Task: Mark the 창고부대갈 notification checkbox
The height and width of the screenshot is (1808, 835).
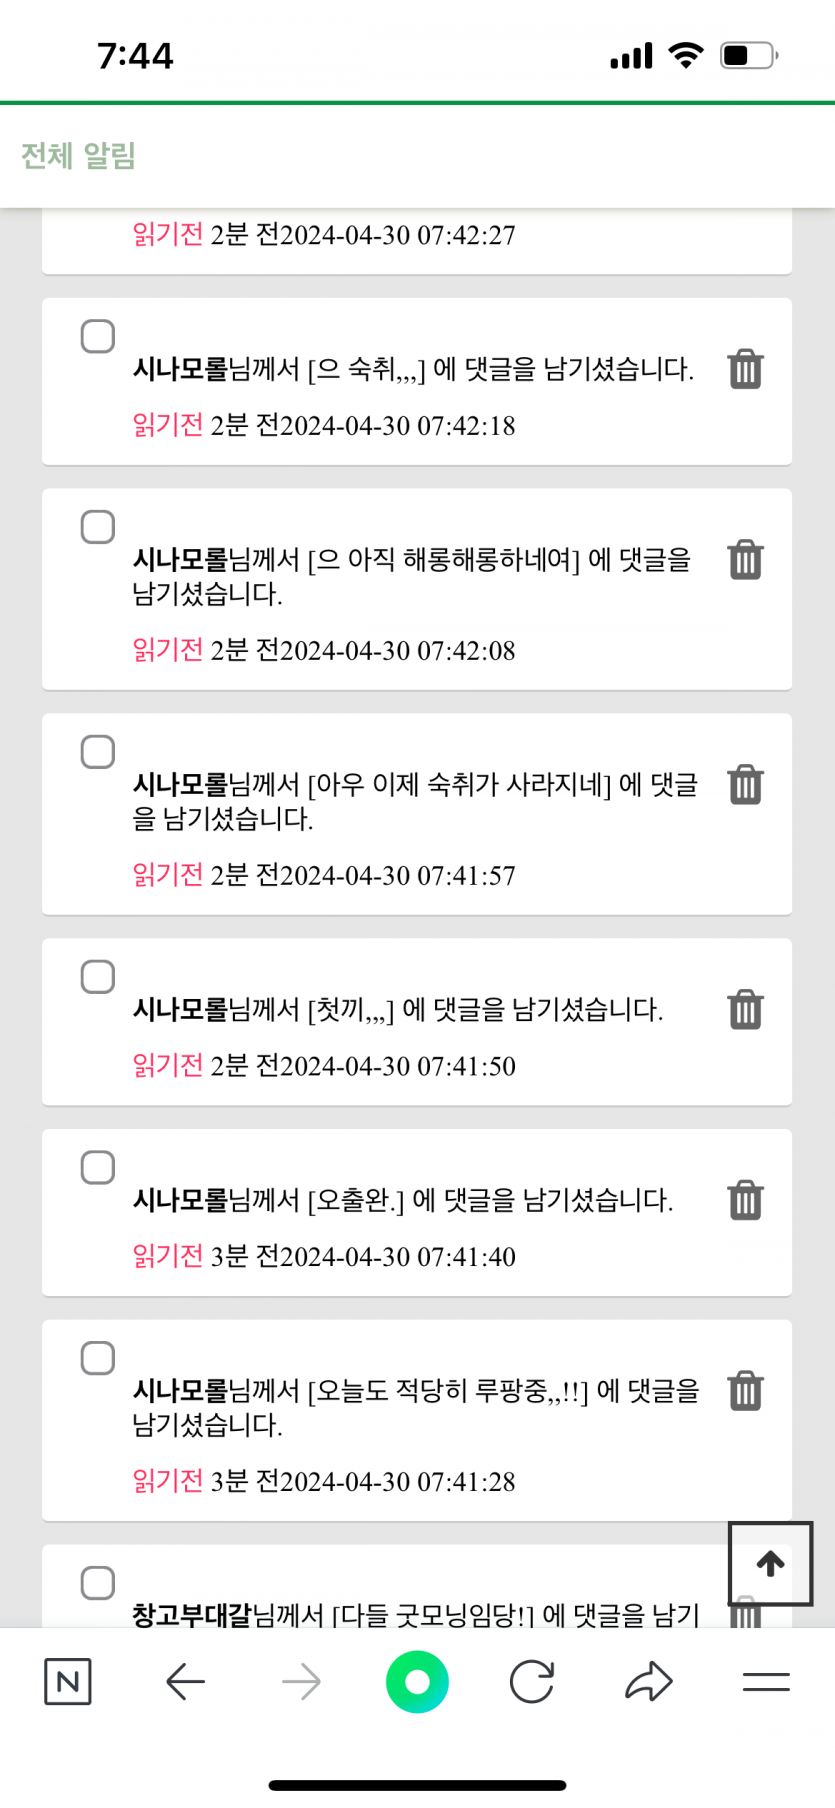Action: coord(98,1583)
